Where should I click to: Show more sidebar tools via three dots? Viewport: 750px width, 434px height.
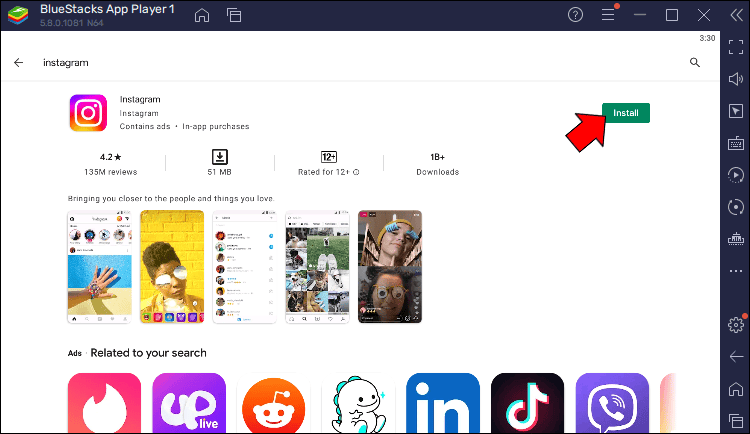[x=736, y=271]
